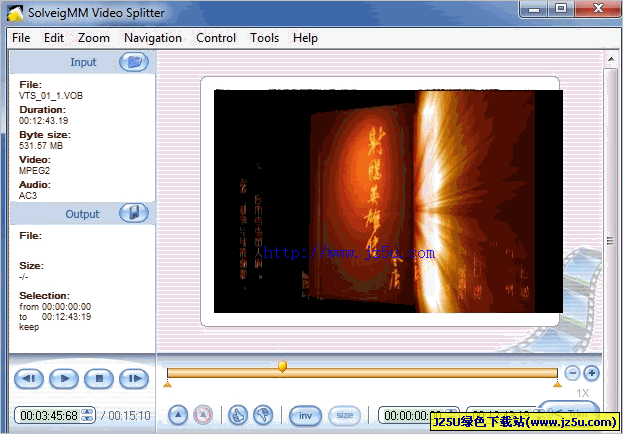
Task: Open the File menu
Action: pos(21,38)
